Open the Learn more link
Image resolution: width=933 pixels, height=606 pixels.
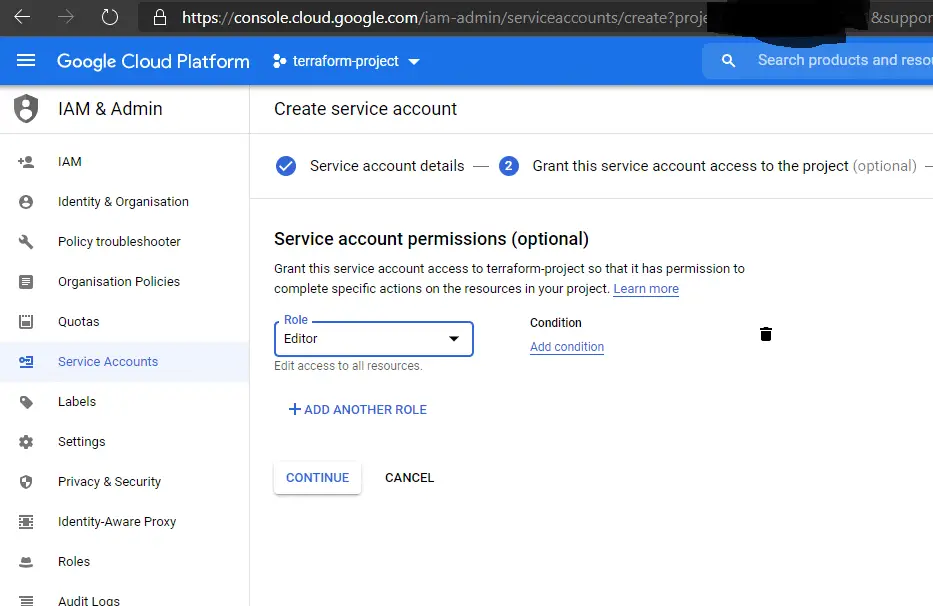click(645, 289)
